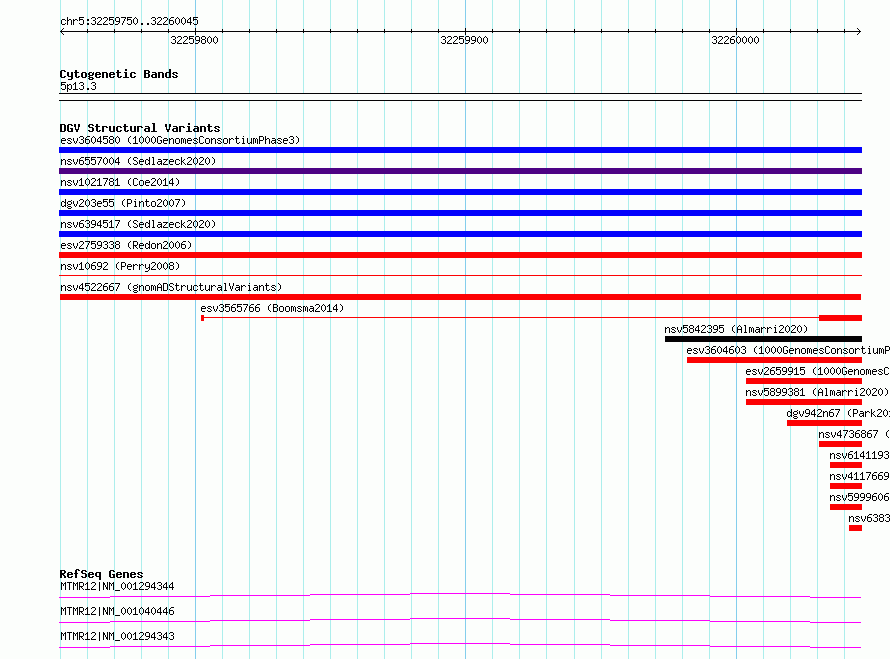
Task: Click the nsv4117669 red variant bar
Action: click(846, 486)
